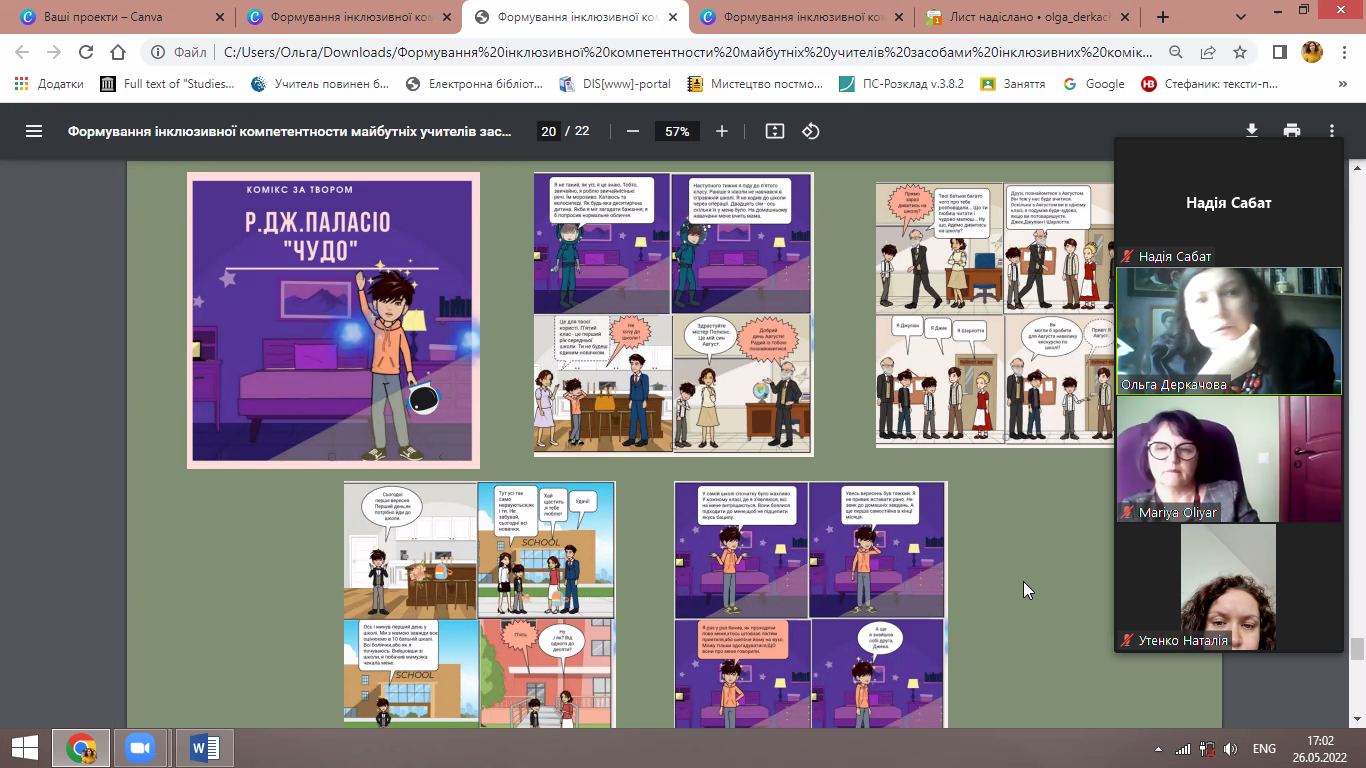Rotate the PDF document counterclockwise
This screenshot has height=768, width=1366.
click(x=811, y=131)
